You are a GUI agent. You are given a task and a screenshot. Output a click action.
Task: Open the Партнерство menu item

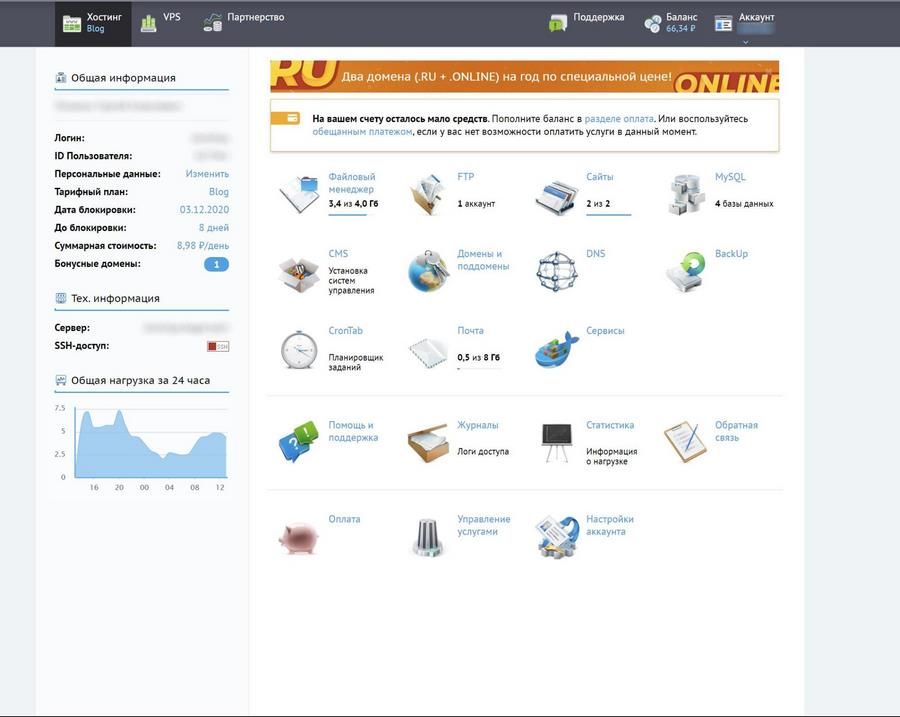[244, 23]
